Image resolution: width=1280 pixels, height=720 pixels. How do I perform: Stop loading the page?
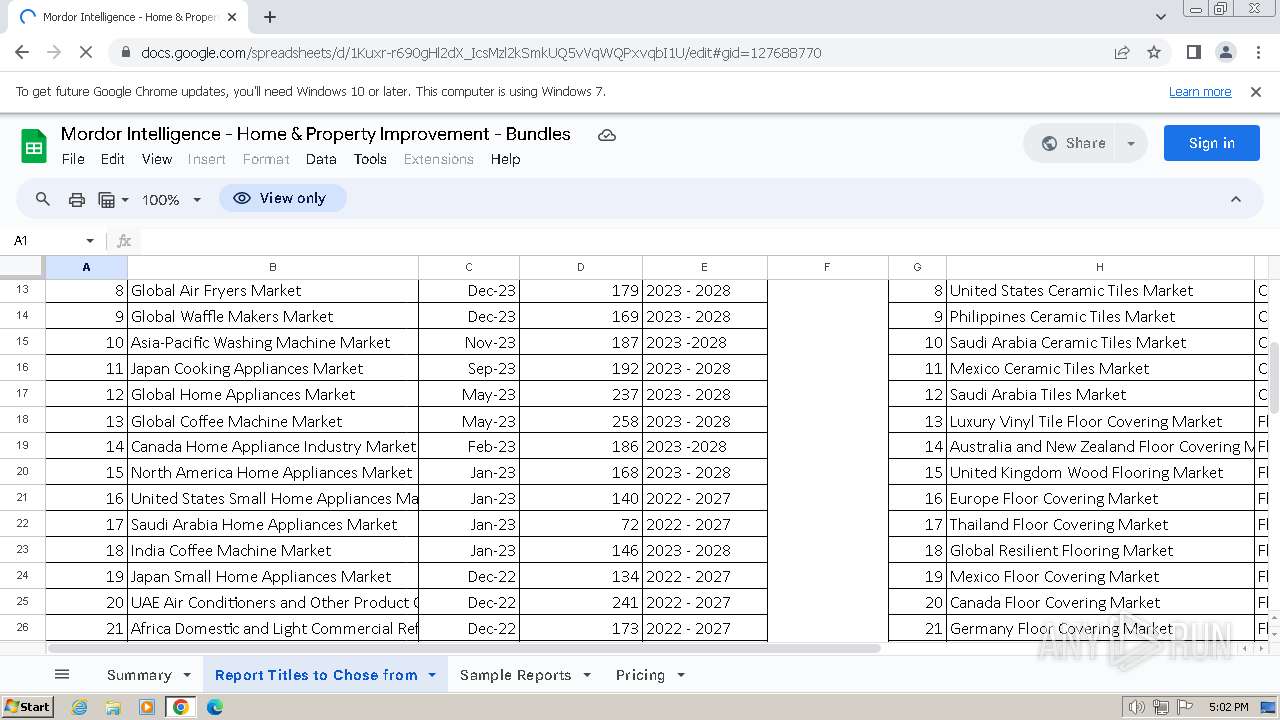coord(86,52)
